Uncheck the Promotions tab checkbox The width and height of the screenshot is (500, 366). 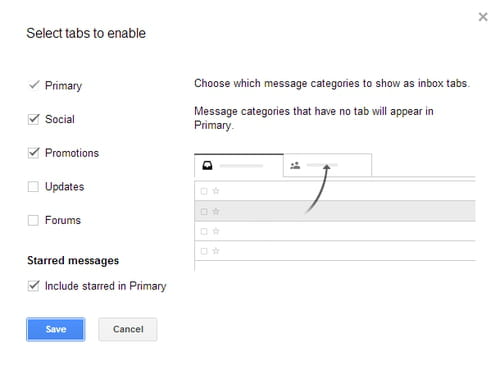[x=33, y=153]
